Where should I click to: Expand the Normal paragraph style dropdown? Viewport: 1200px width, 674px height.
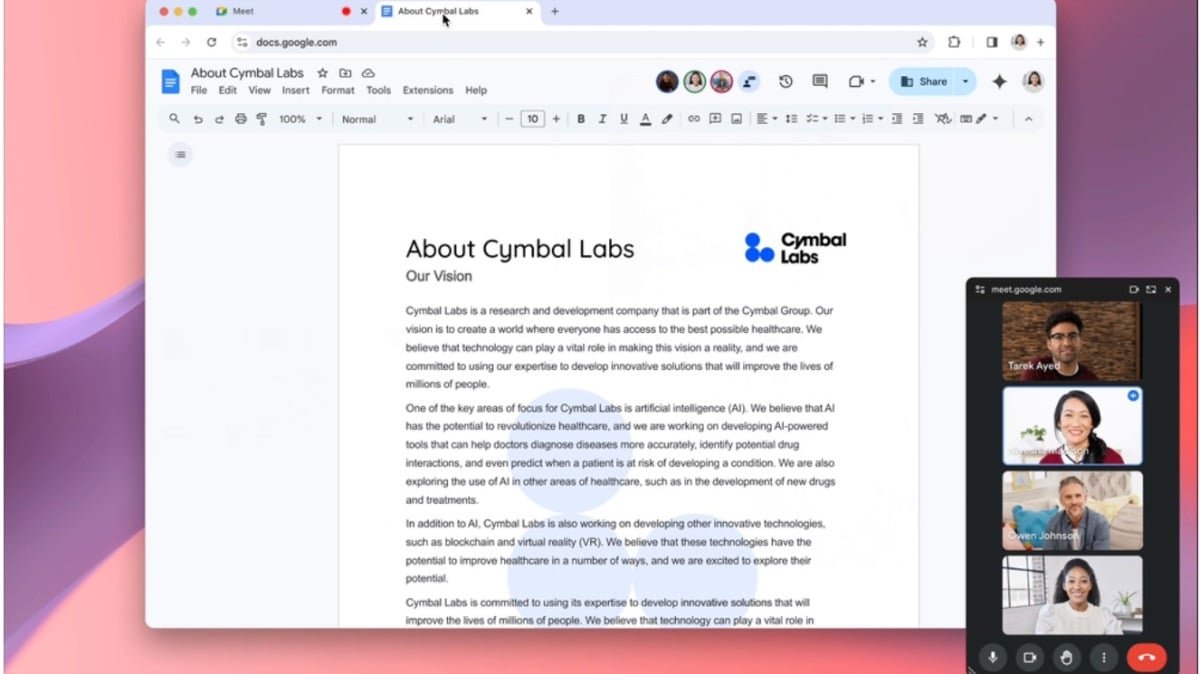(x=377, y=119)
